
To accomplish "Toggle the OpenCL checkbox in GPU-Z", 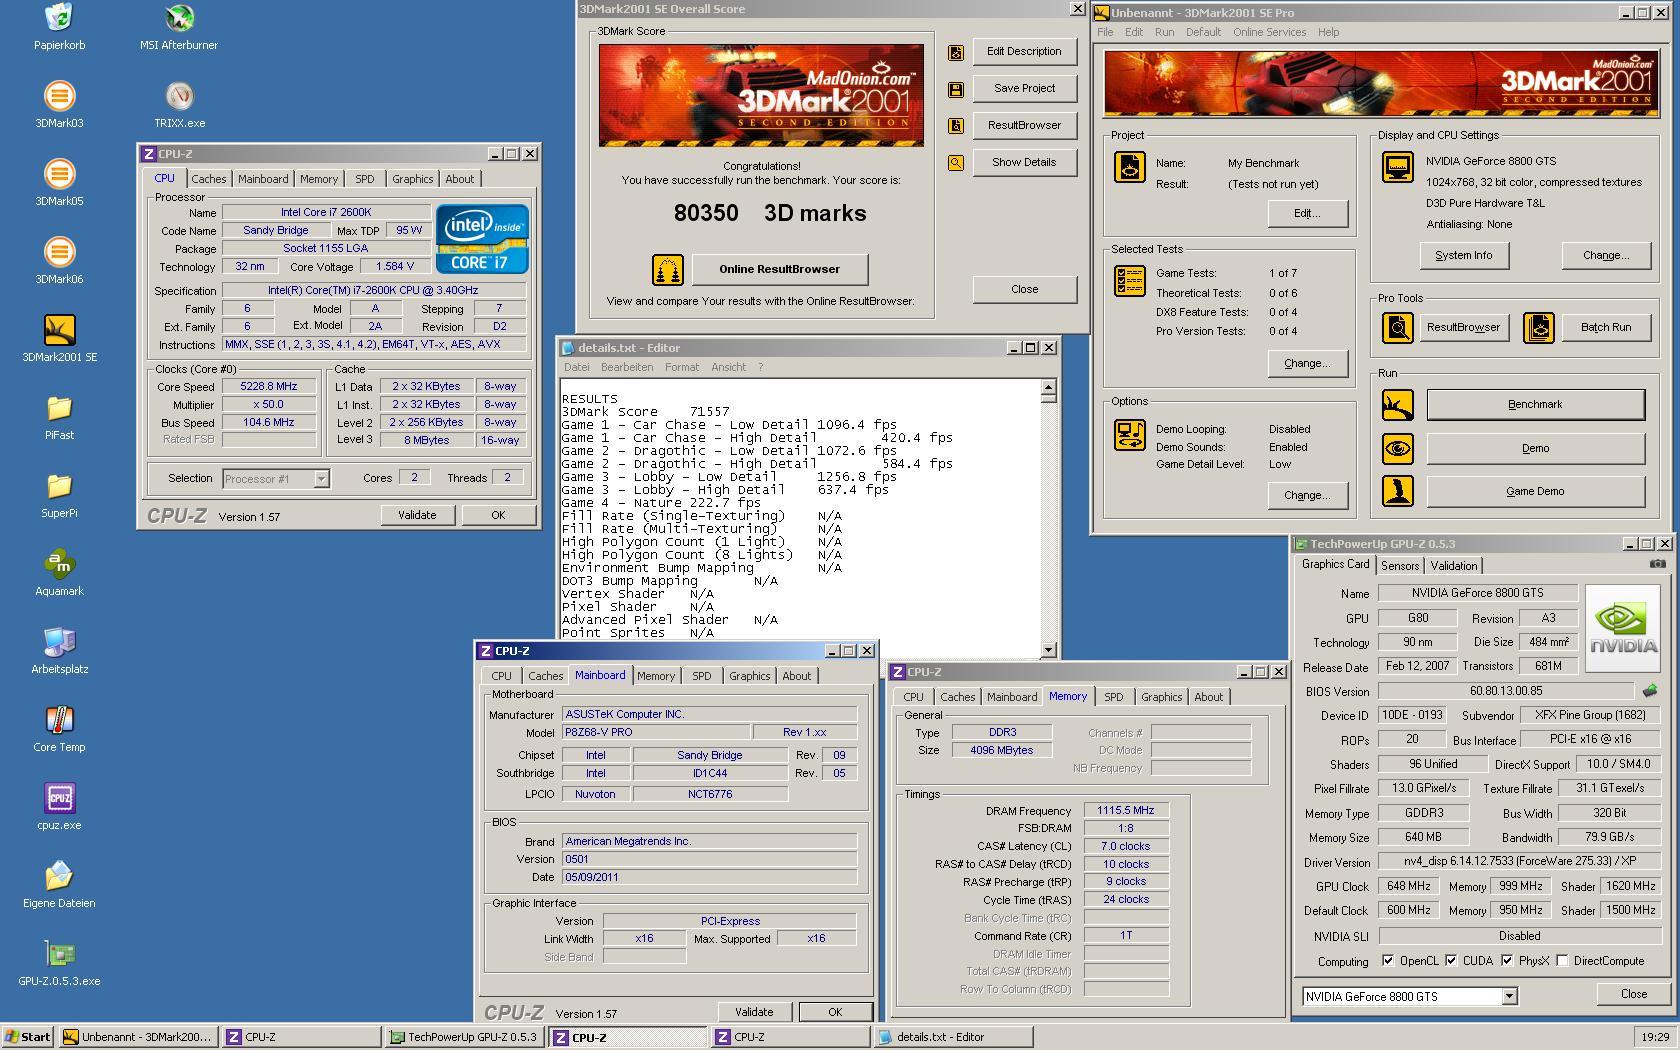I will [x=1388, y=961].
